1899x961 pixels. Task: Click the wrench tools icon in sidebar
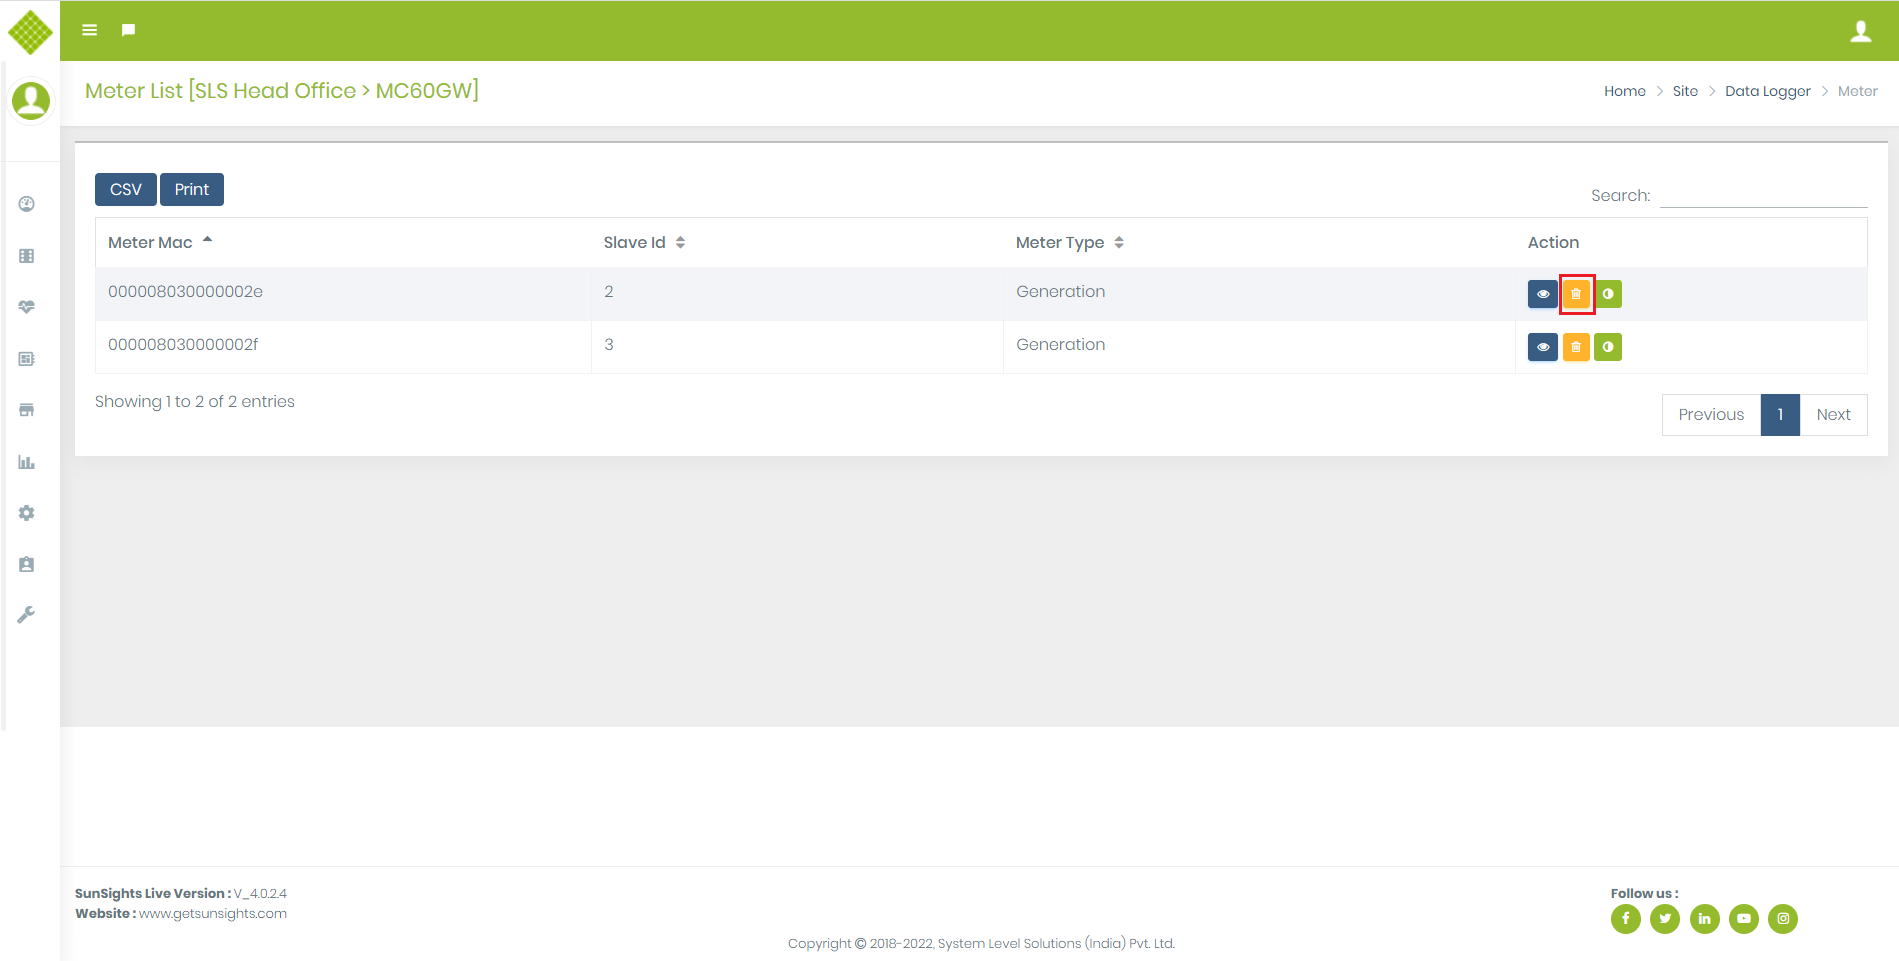27,615
